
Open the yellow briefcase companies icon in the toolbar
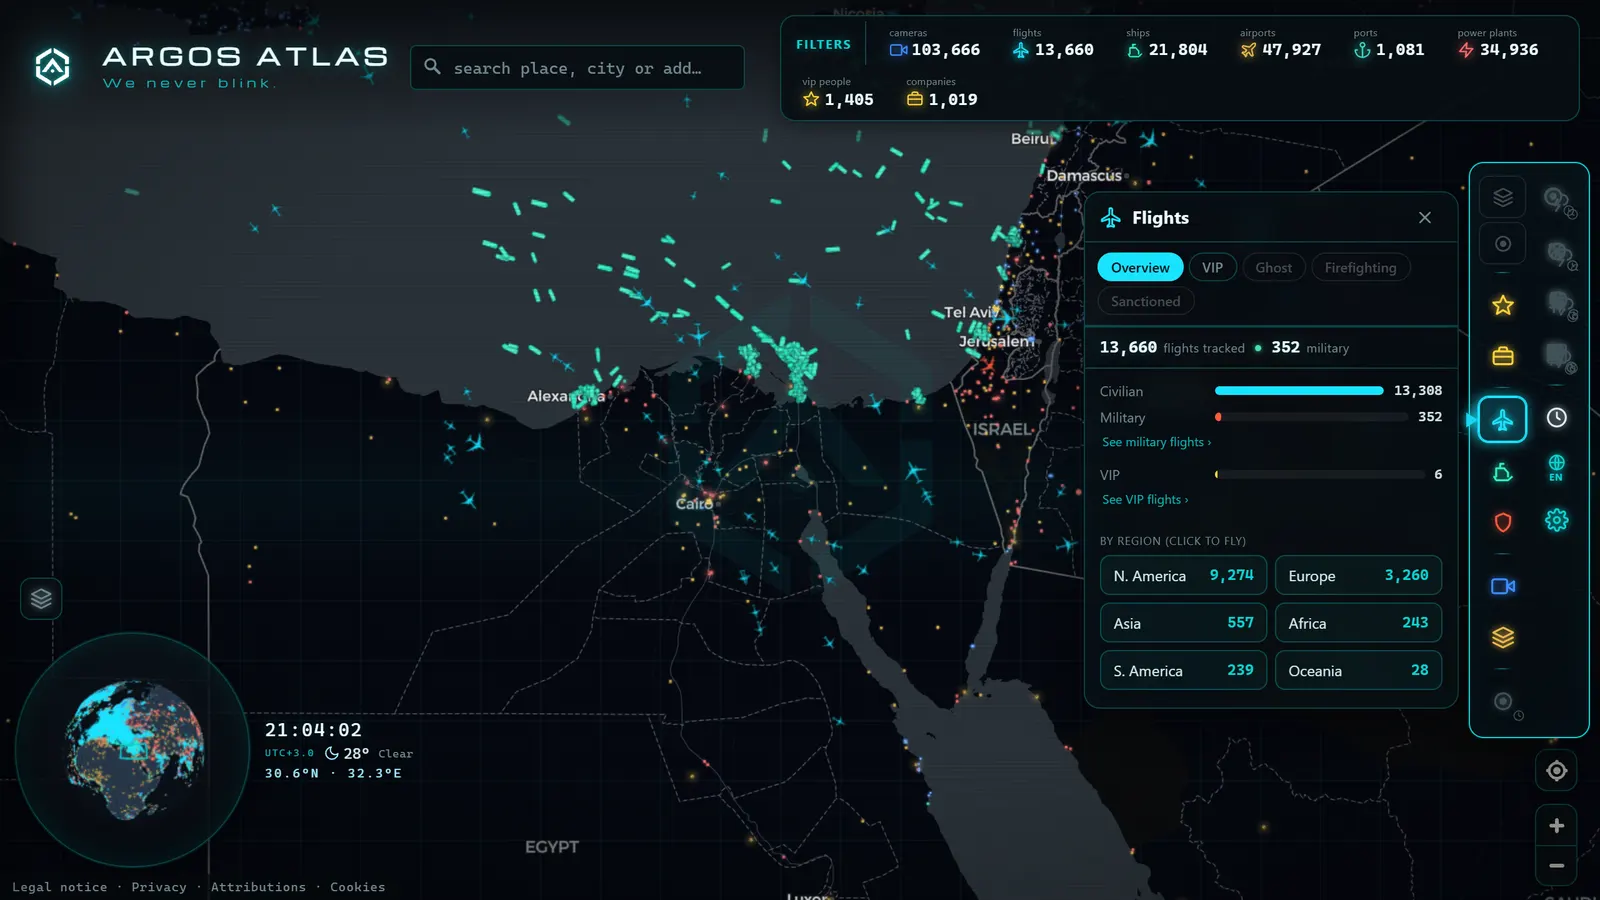(x=1502, y=356)
